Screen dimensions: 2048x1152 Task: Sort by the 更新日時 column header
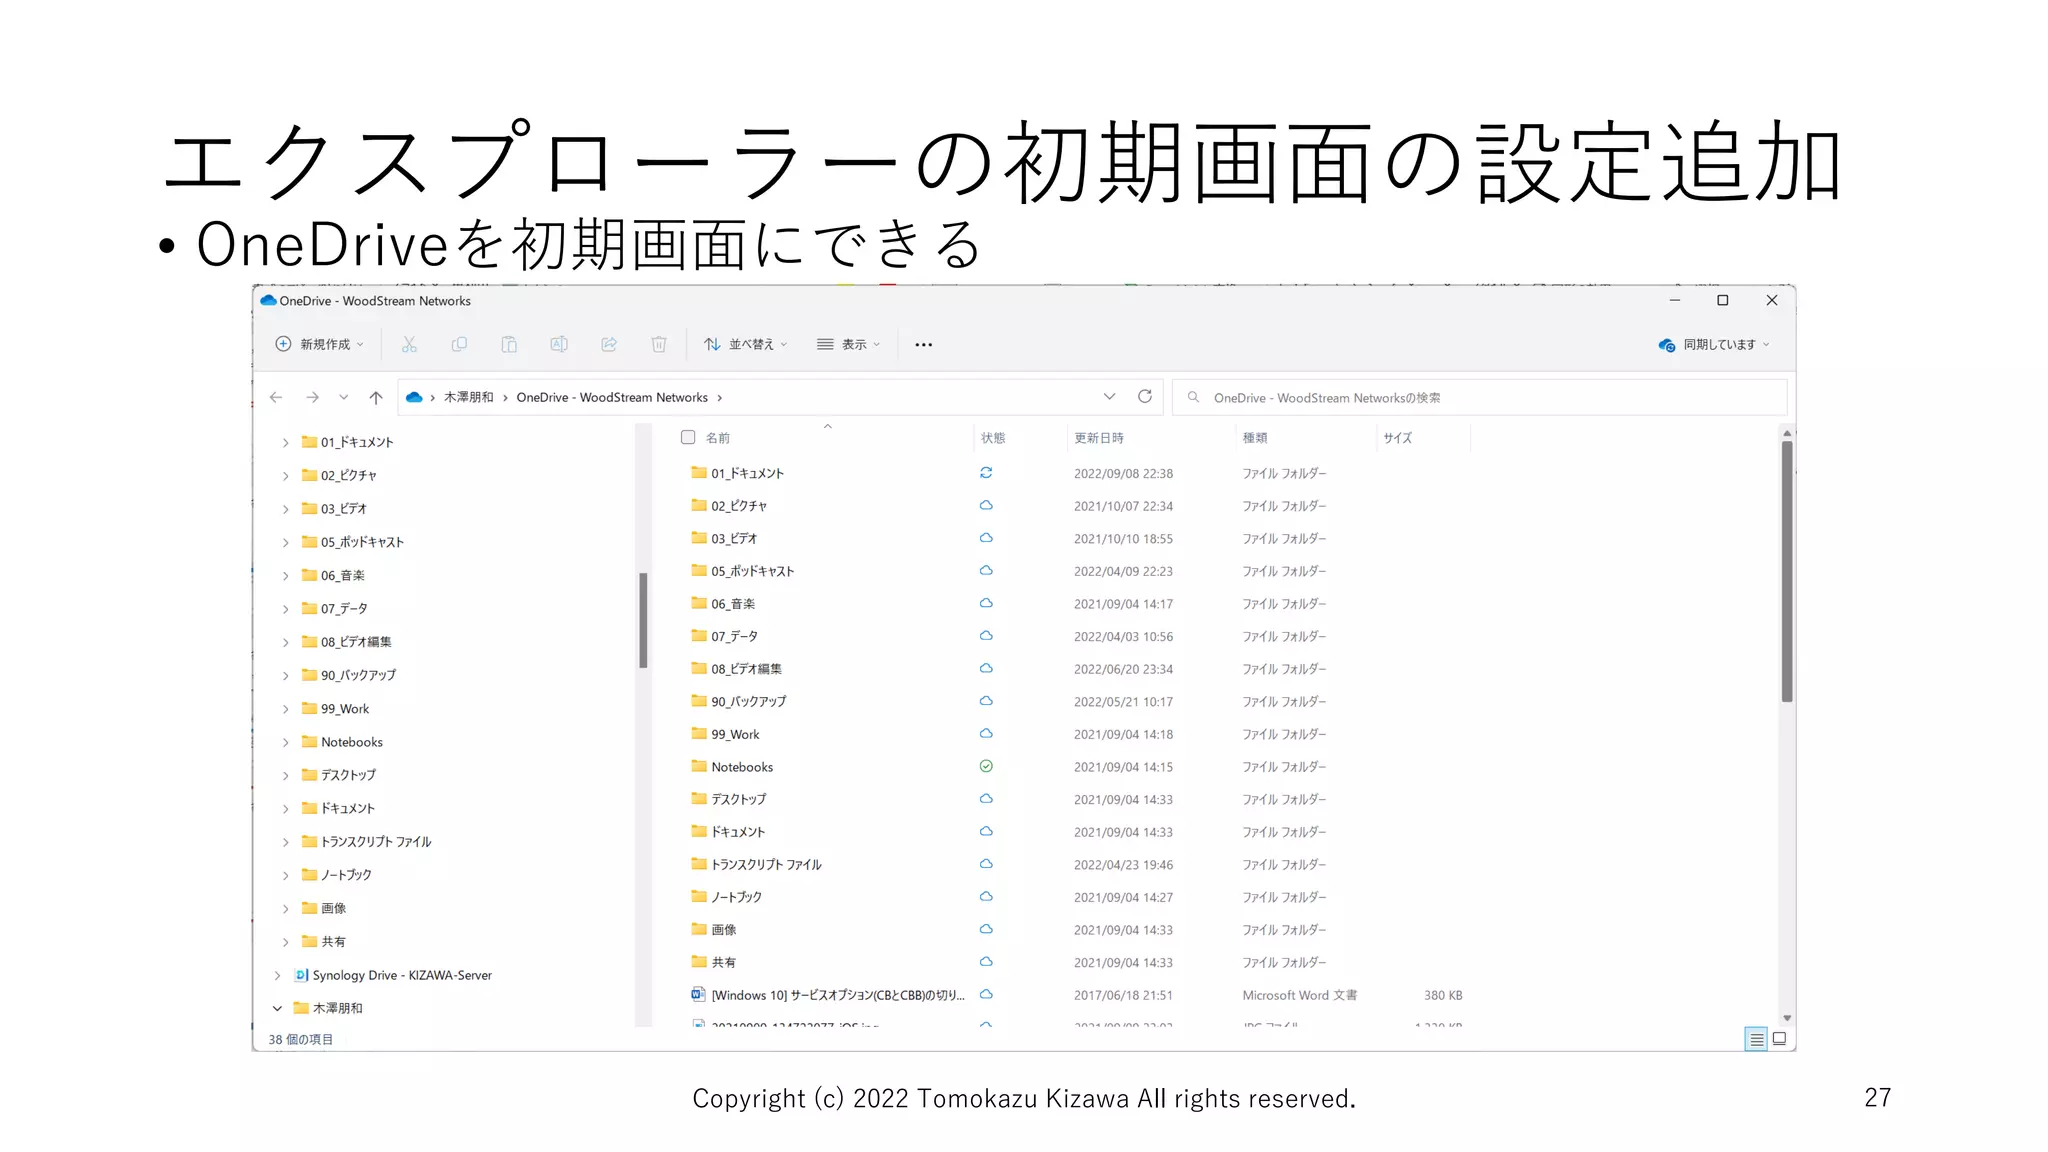pyautogui.click(x=1099, y=438)
